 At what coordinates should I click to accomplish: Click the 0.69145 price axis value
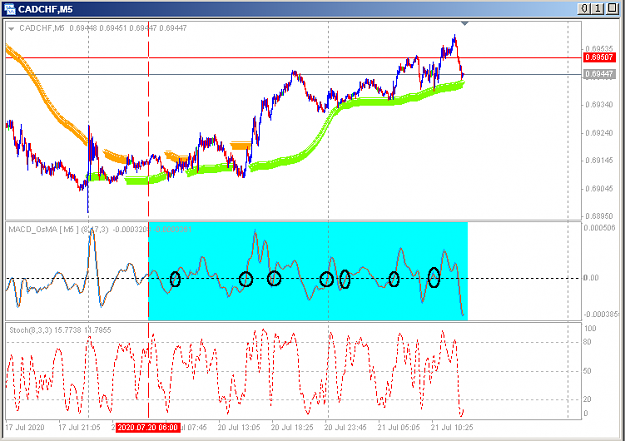(599, 161)
